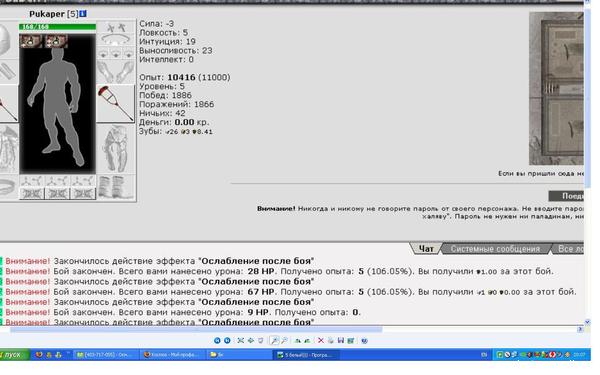600x375 pixels.
Task: Click the green HP bar 168/168
Action: point(57,27)
